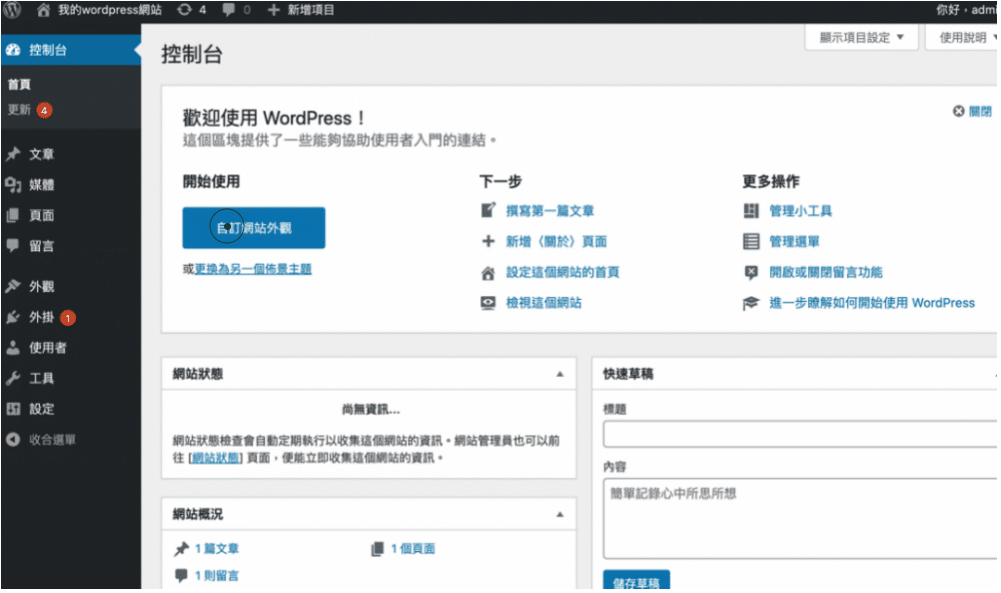Open the 開啟或關閉留言功能 link
This screenshot has width=1001, height=593.
click(x=827, y=273)
